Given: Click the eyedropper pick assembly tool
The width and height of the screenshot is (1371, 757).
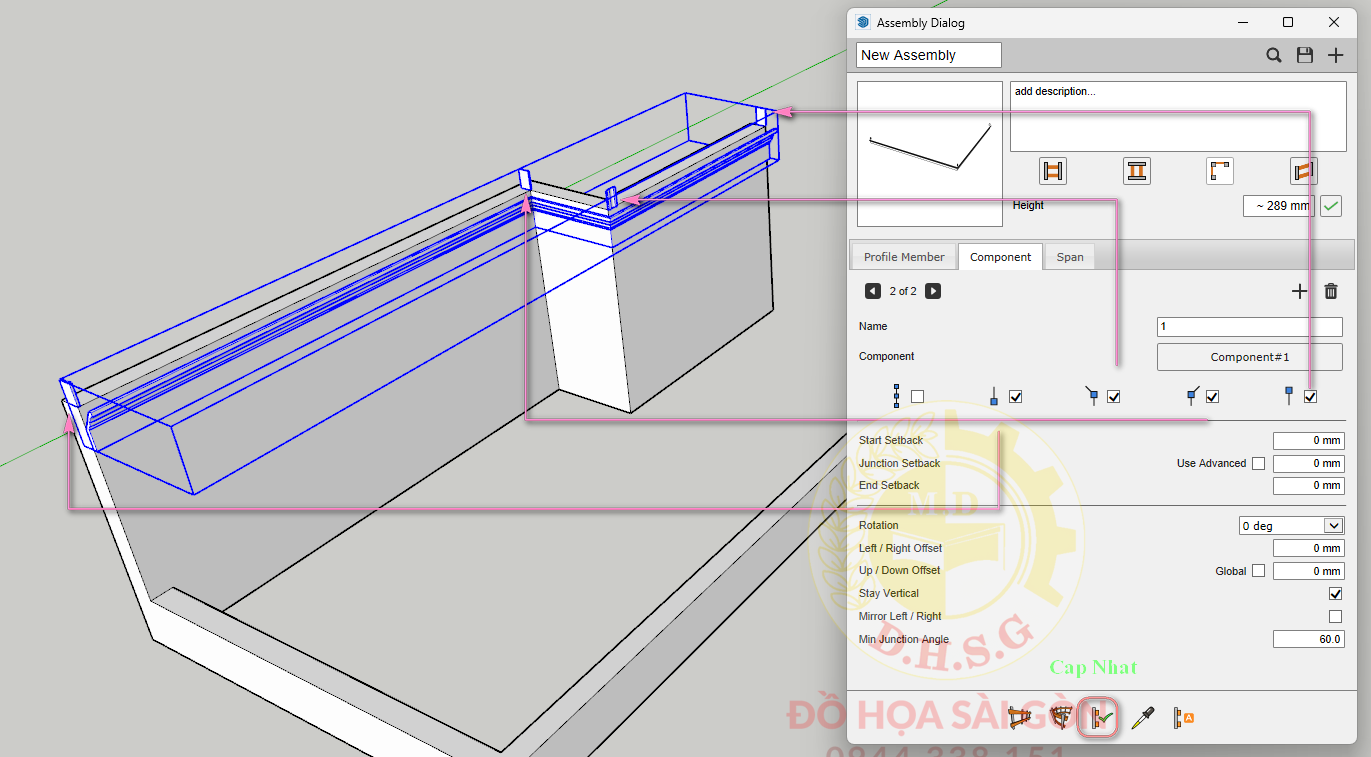Looking at the screenshot, I should 1142,718.
